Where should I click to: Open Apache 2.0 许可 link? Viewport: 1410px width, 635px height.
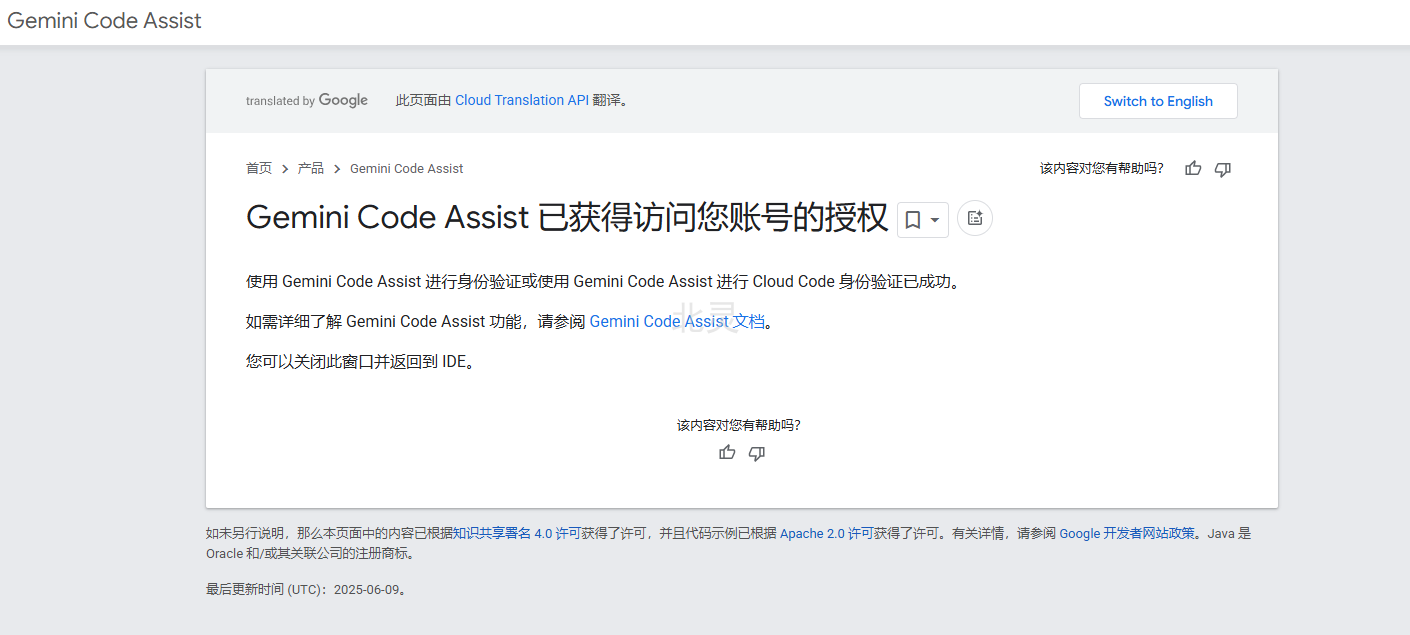pos(827,534)
